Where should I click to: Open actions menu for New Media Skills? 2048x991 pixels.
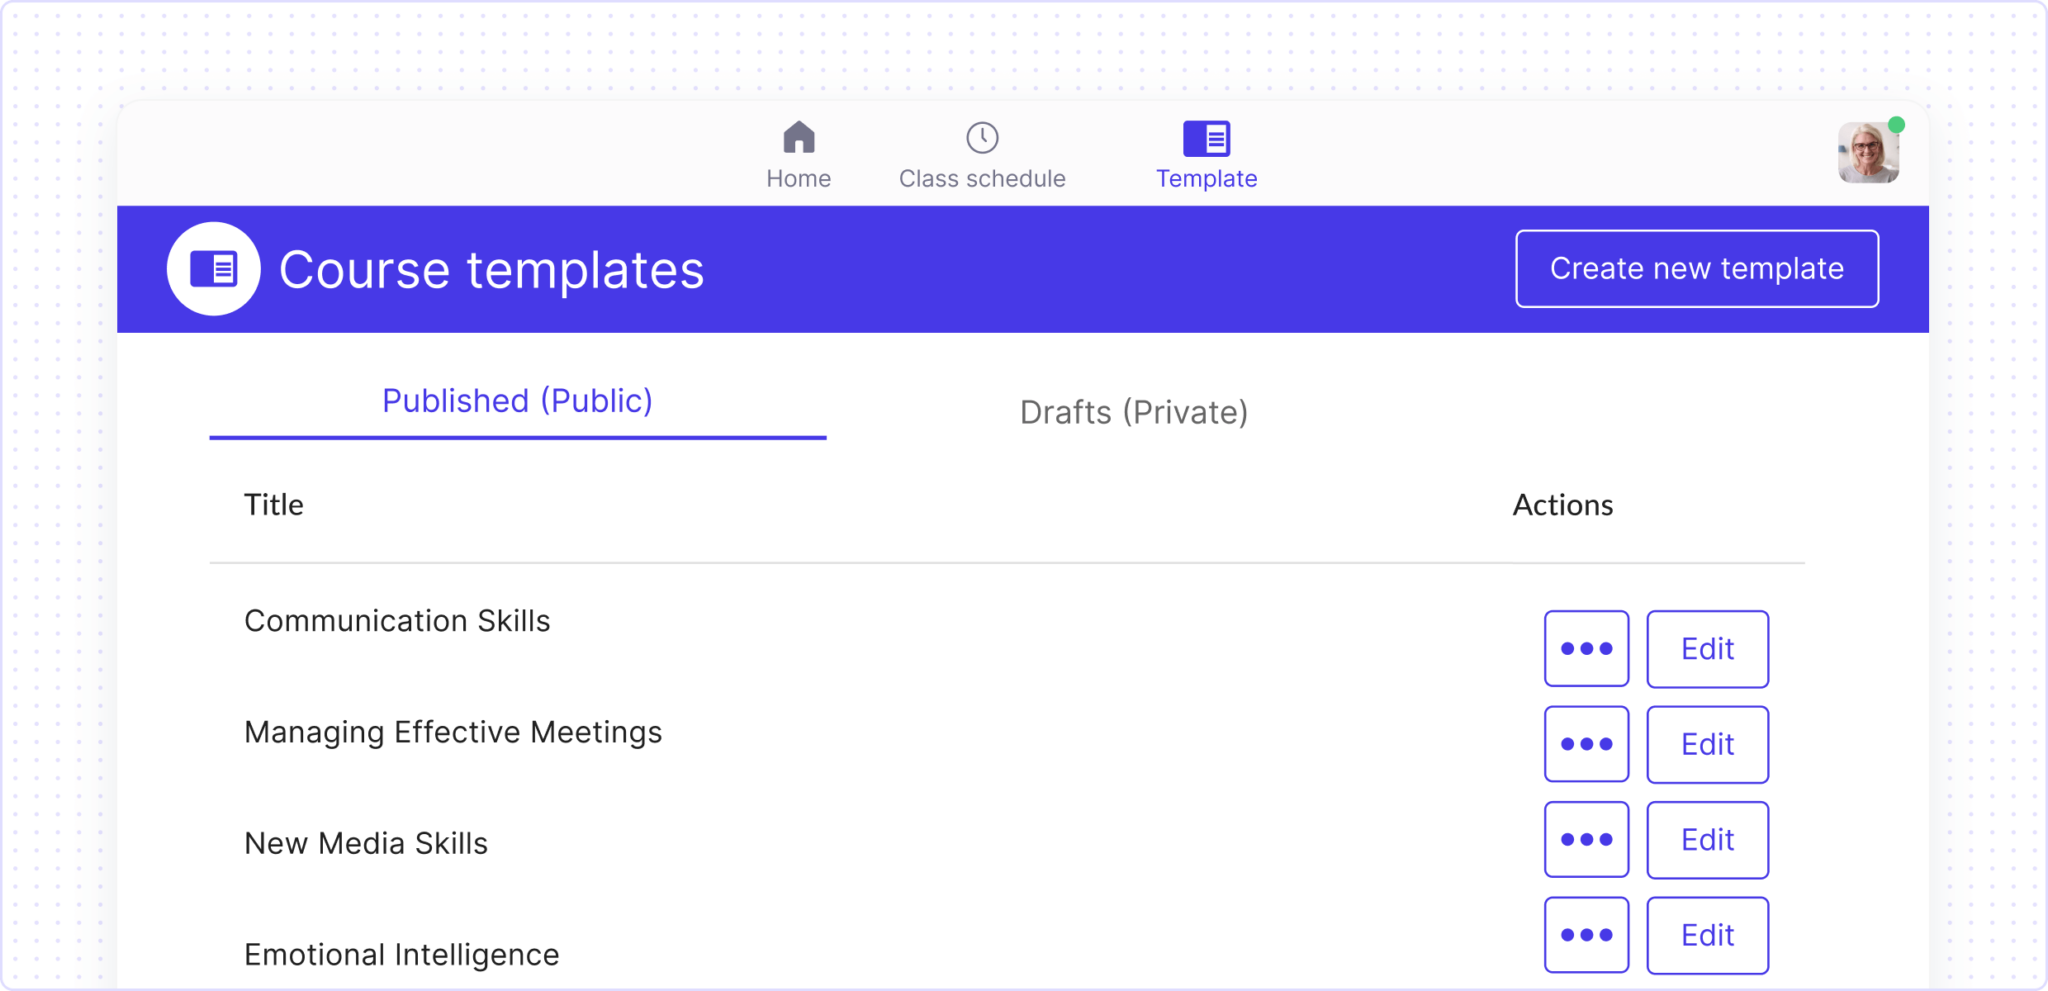[1586, 839]
